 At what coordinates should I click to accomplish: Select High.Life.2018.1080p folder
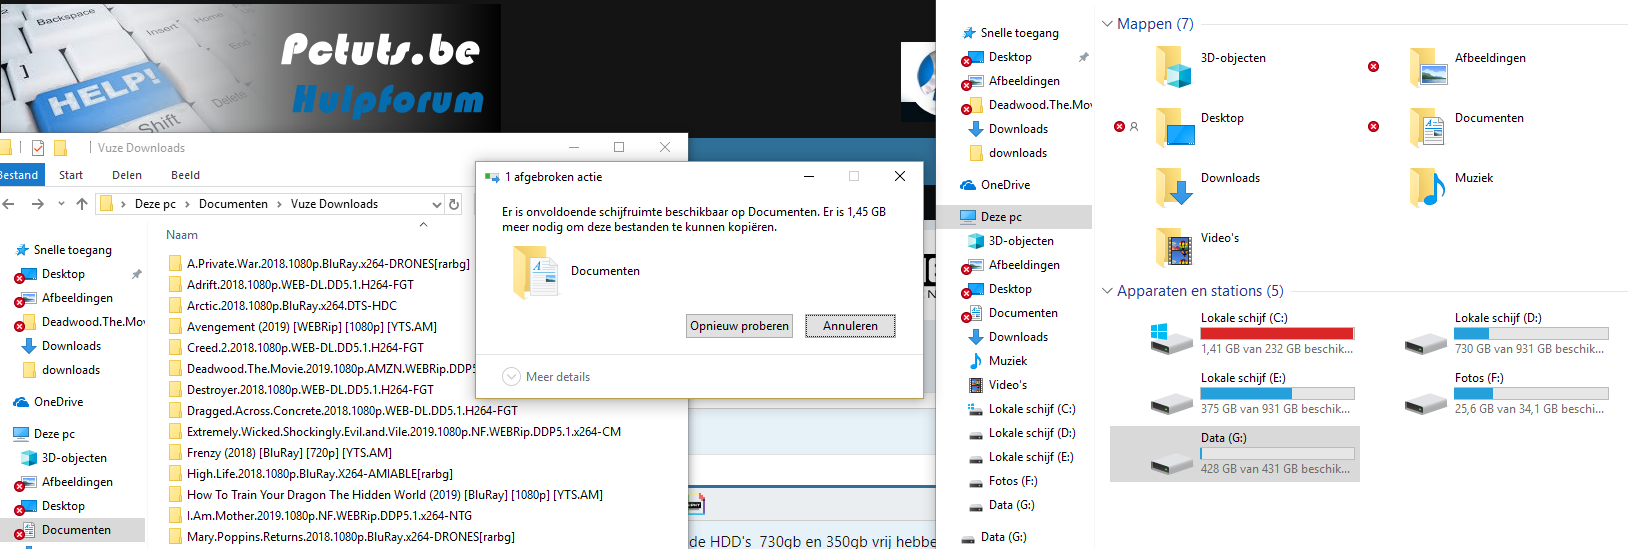click(x=311, y=474)
